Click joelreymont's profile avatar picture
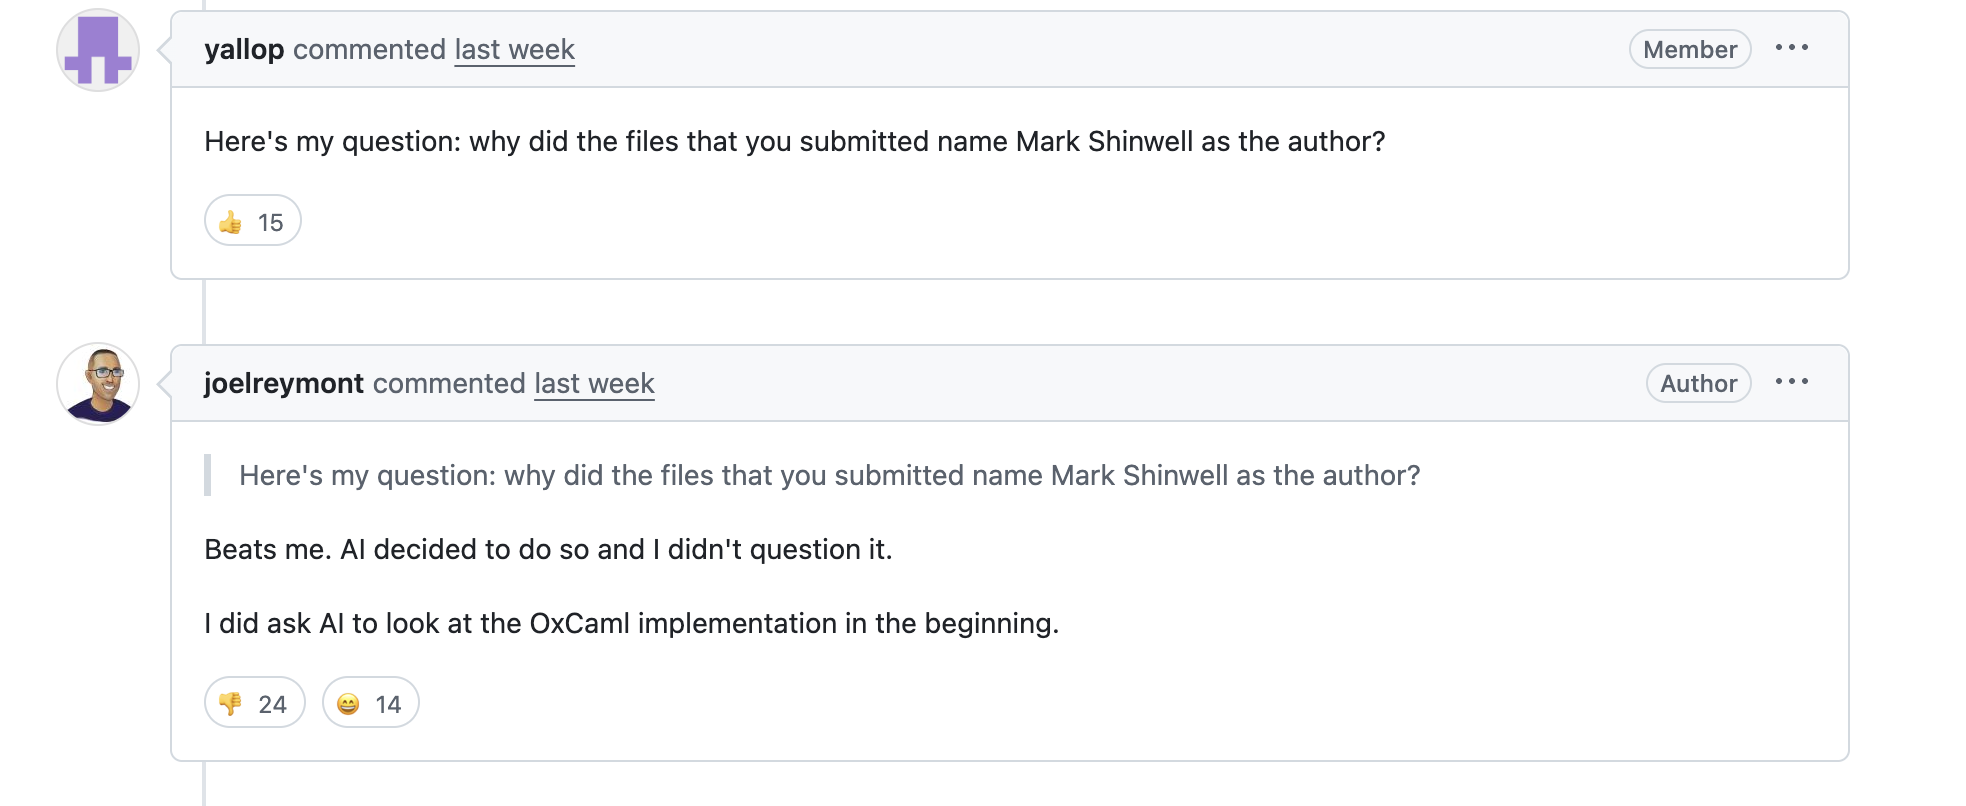1966x806 pixels. (98, 384)
